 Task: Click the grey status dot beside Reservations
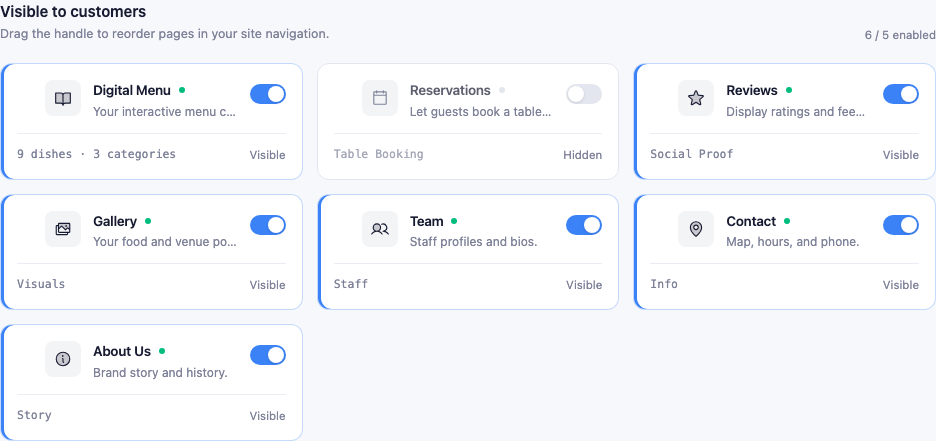point(502,90)
